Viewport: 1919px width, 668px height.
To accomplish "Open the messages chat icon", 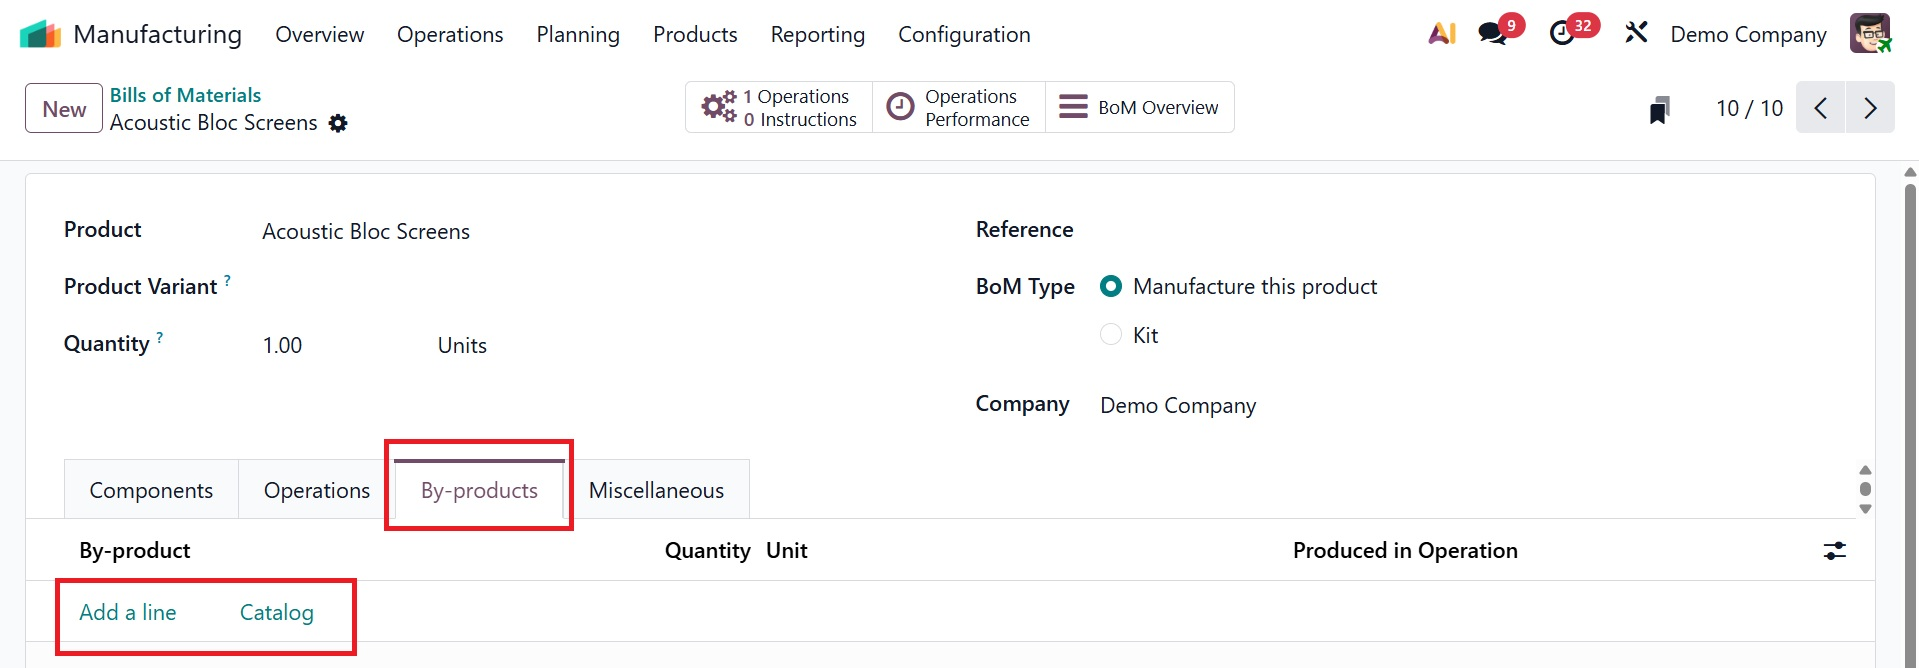I will click(1493, 34).
